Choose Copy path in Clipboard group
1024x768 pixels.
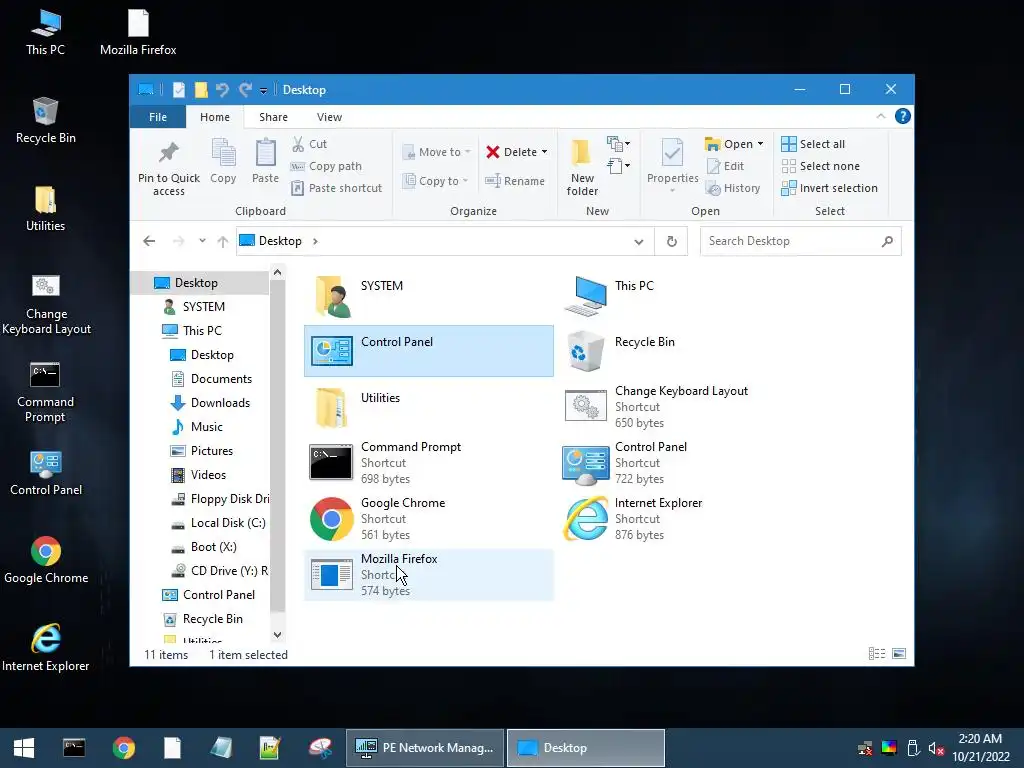(326, 166)
